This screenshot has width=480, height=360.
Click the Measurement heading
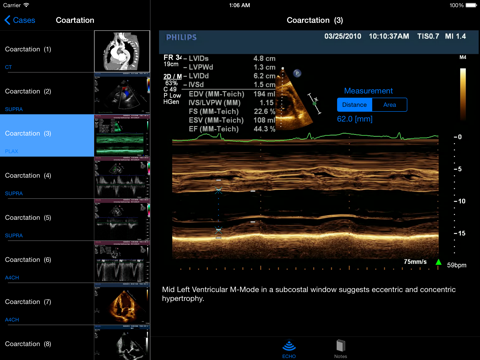click(368, 91)
